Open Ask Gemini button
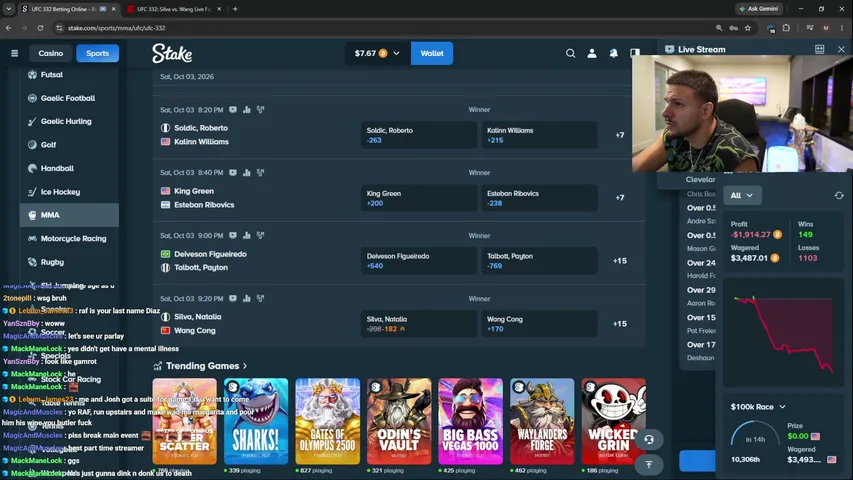 coord(759,9)
